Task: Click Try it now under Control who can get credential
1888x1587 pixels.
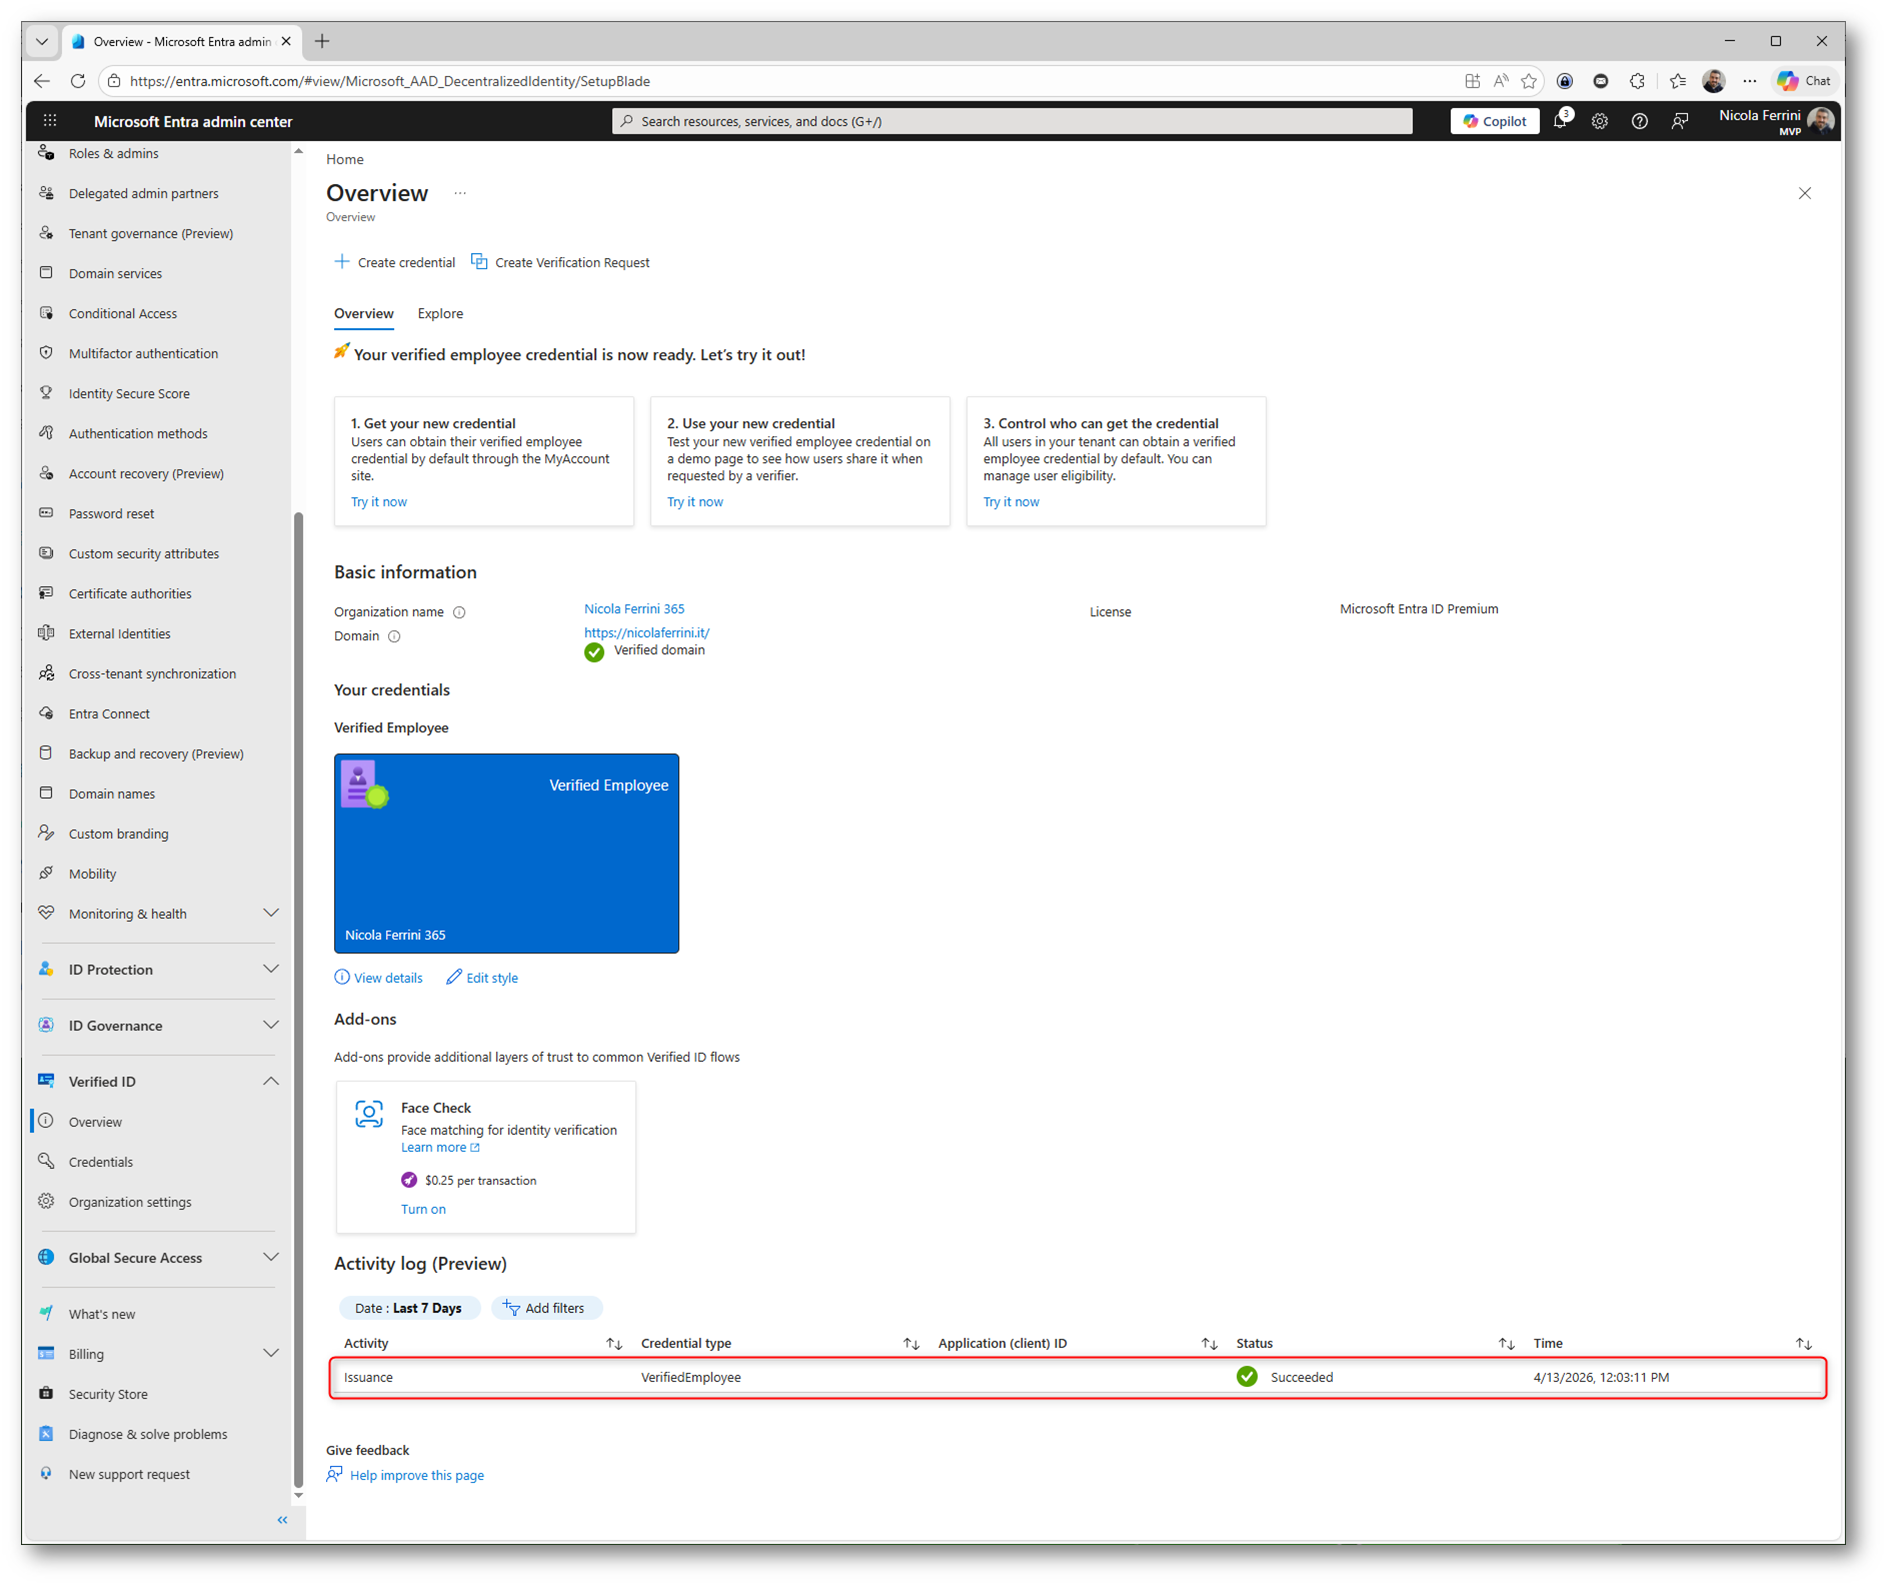Action: click(x=1011, y=502)
